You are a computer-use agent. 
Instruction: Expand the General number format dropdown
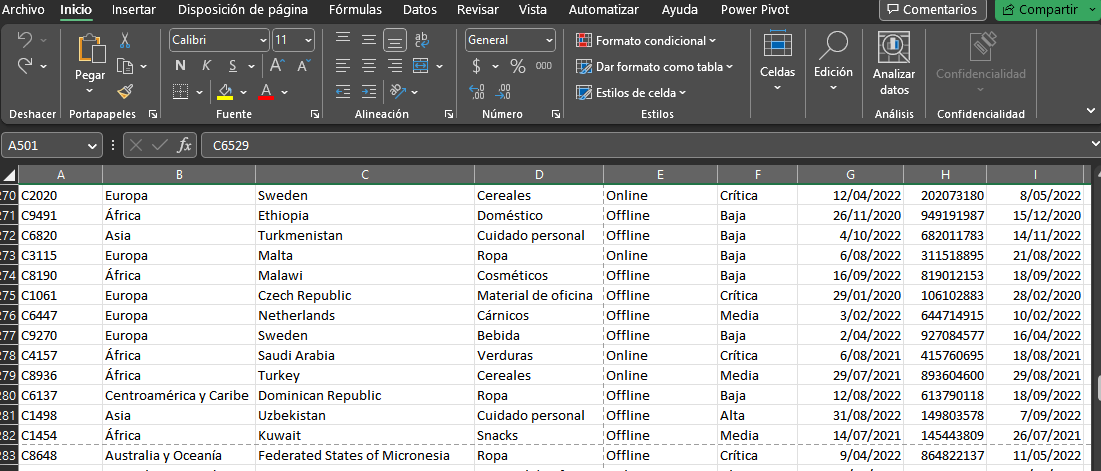point(510,40)
